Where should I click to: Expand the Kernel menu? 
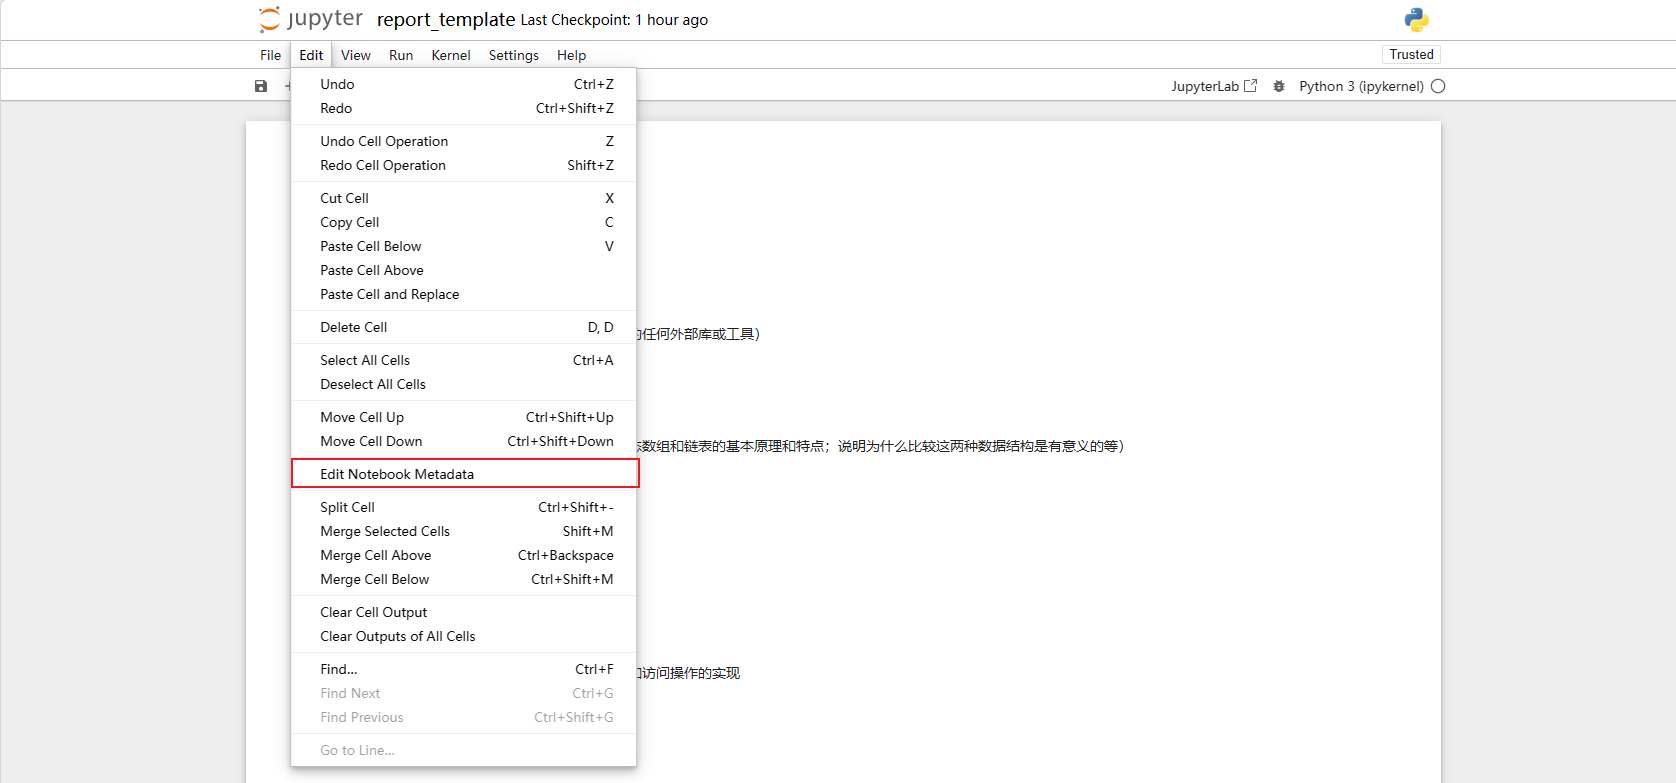pos(450,55)
